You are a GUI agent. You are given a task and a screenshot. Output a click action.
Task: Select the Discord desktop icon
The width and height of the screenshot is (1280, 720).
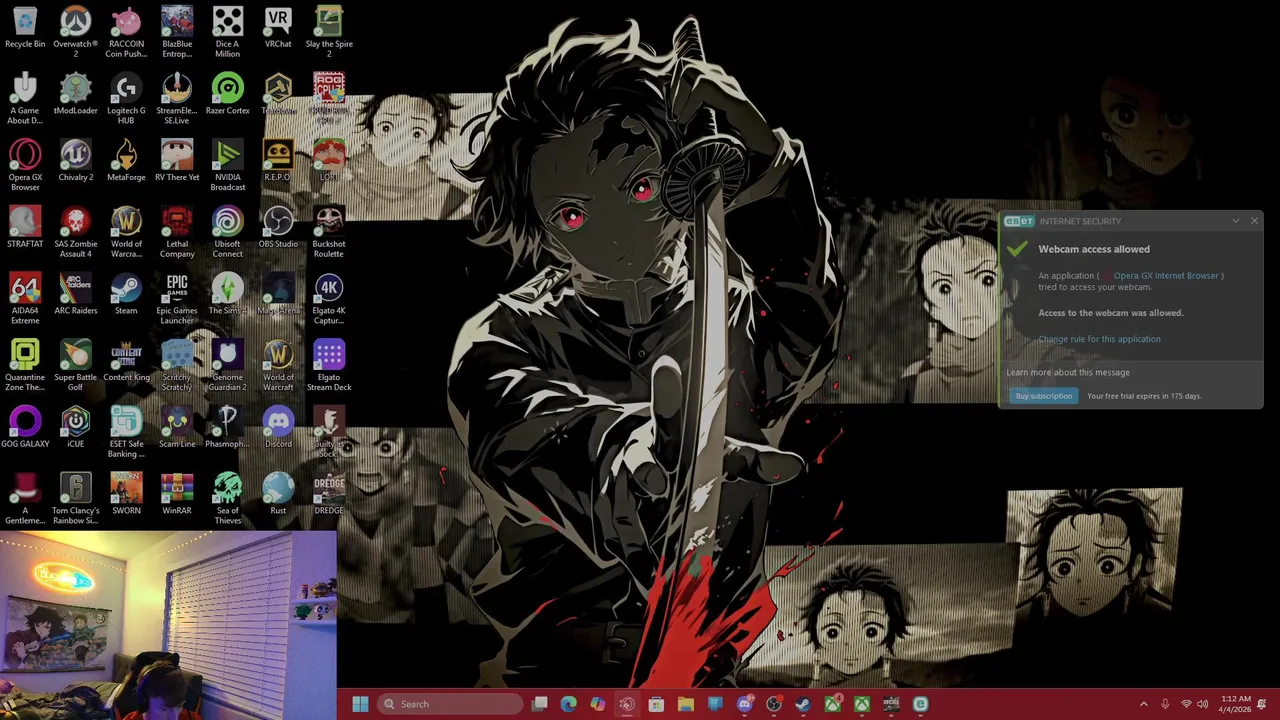click(x=278, y=427)
